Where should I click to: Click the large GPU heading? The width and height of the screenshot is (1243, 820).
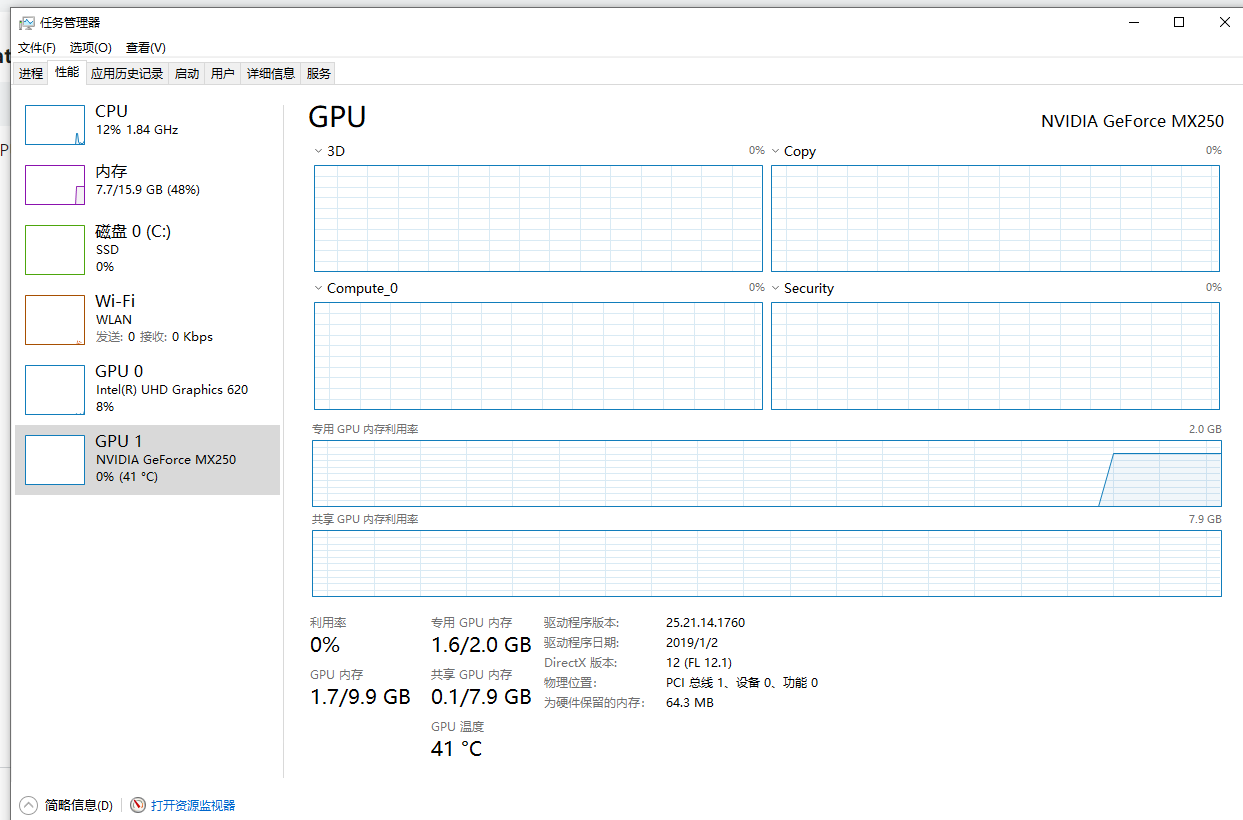(337, 117)
